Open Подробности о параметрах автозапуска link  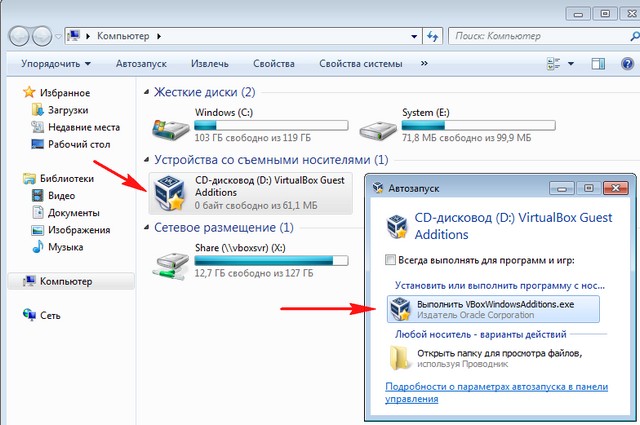click(496, 393)
